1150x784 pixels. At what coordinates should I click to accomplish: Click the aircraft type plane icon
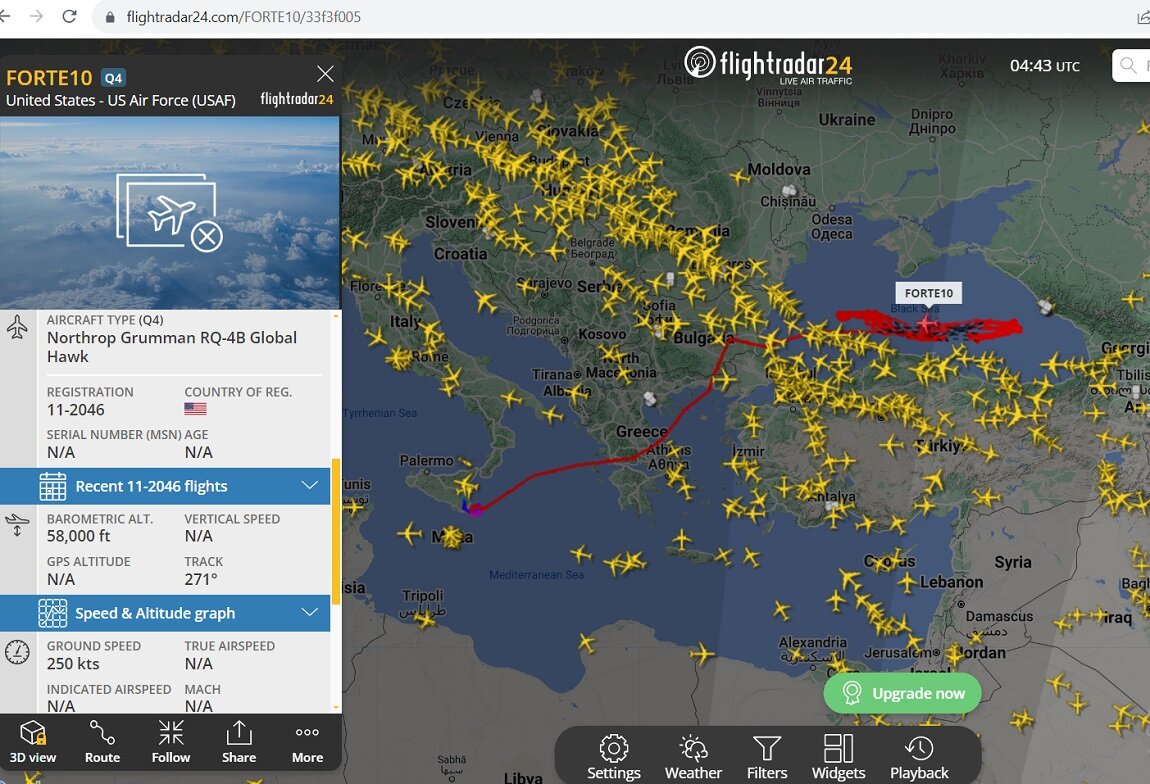(x=17, y=327)
